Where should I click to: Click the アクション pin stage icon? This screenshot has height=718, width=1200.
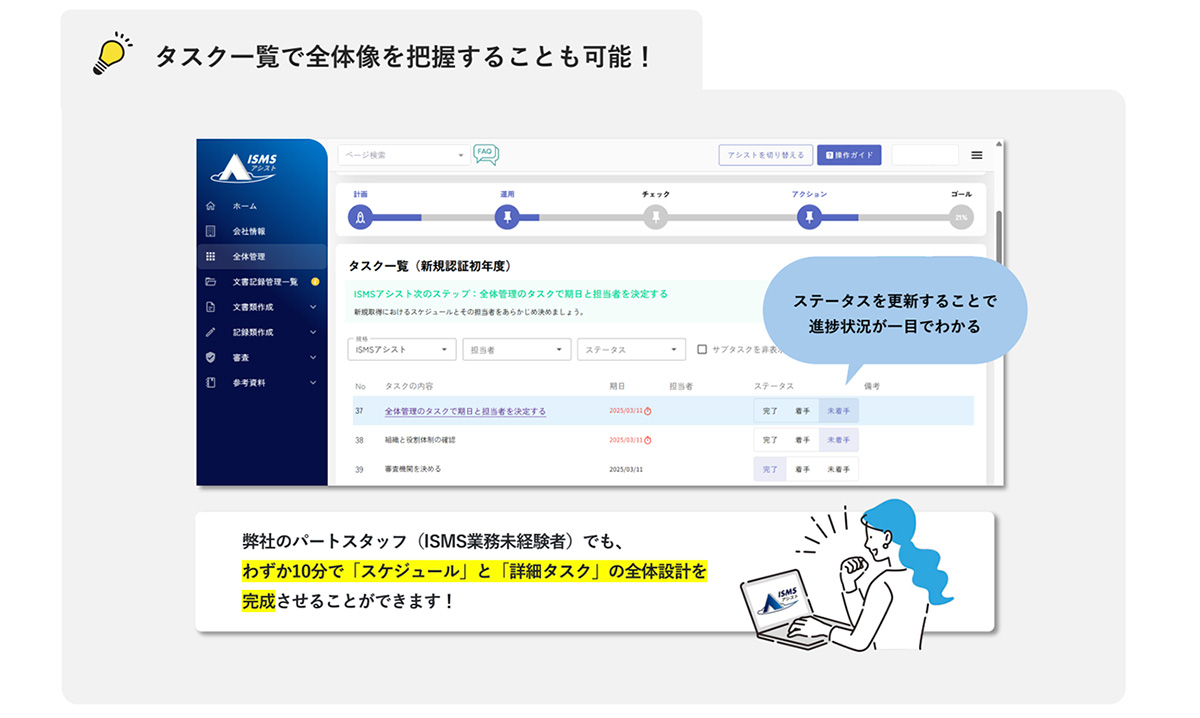click(x=809, y=217)
